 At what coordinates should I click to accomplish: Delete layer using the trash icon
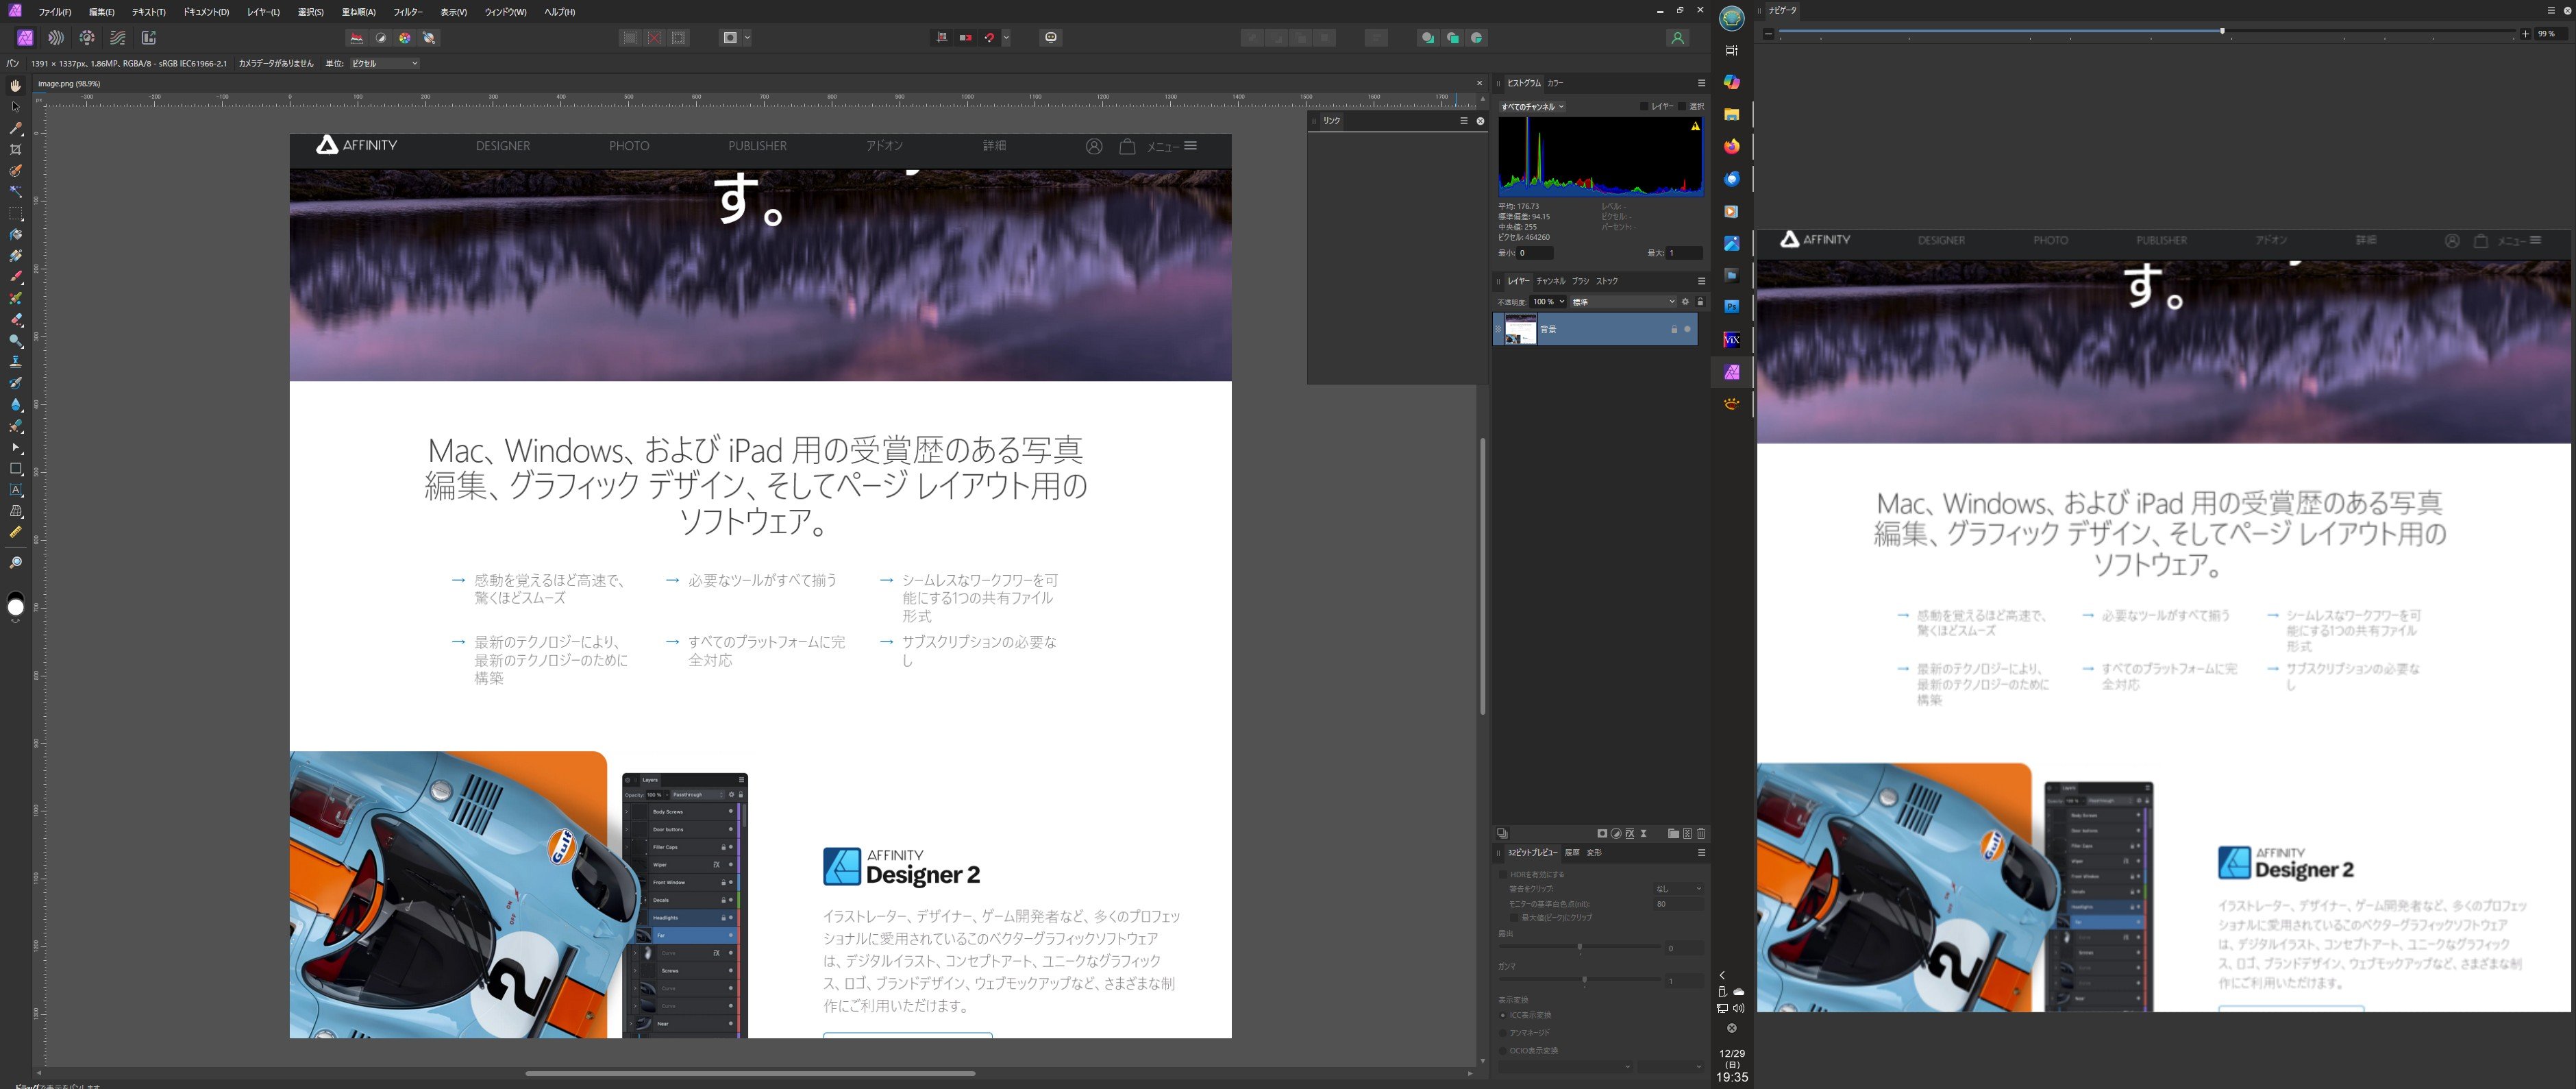click(x=1701, y=833)
